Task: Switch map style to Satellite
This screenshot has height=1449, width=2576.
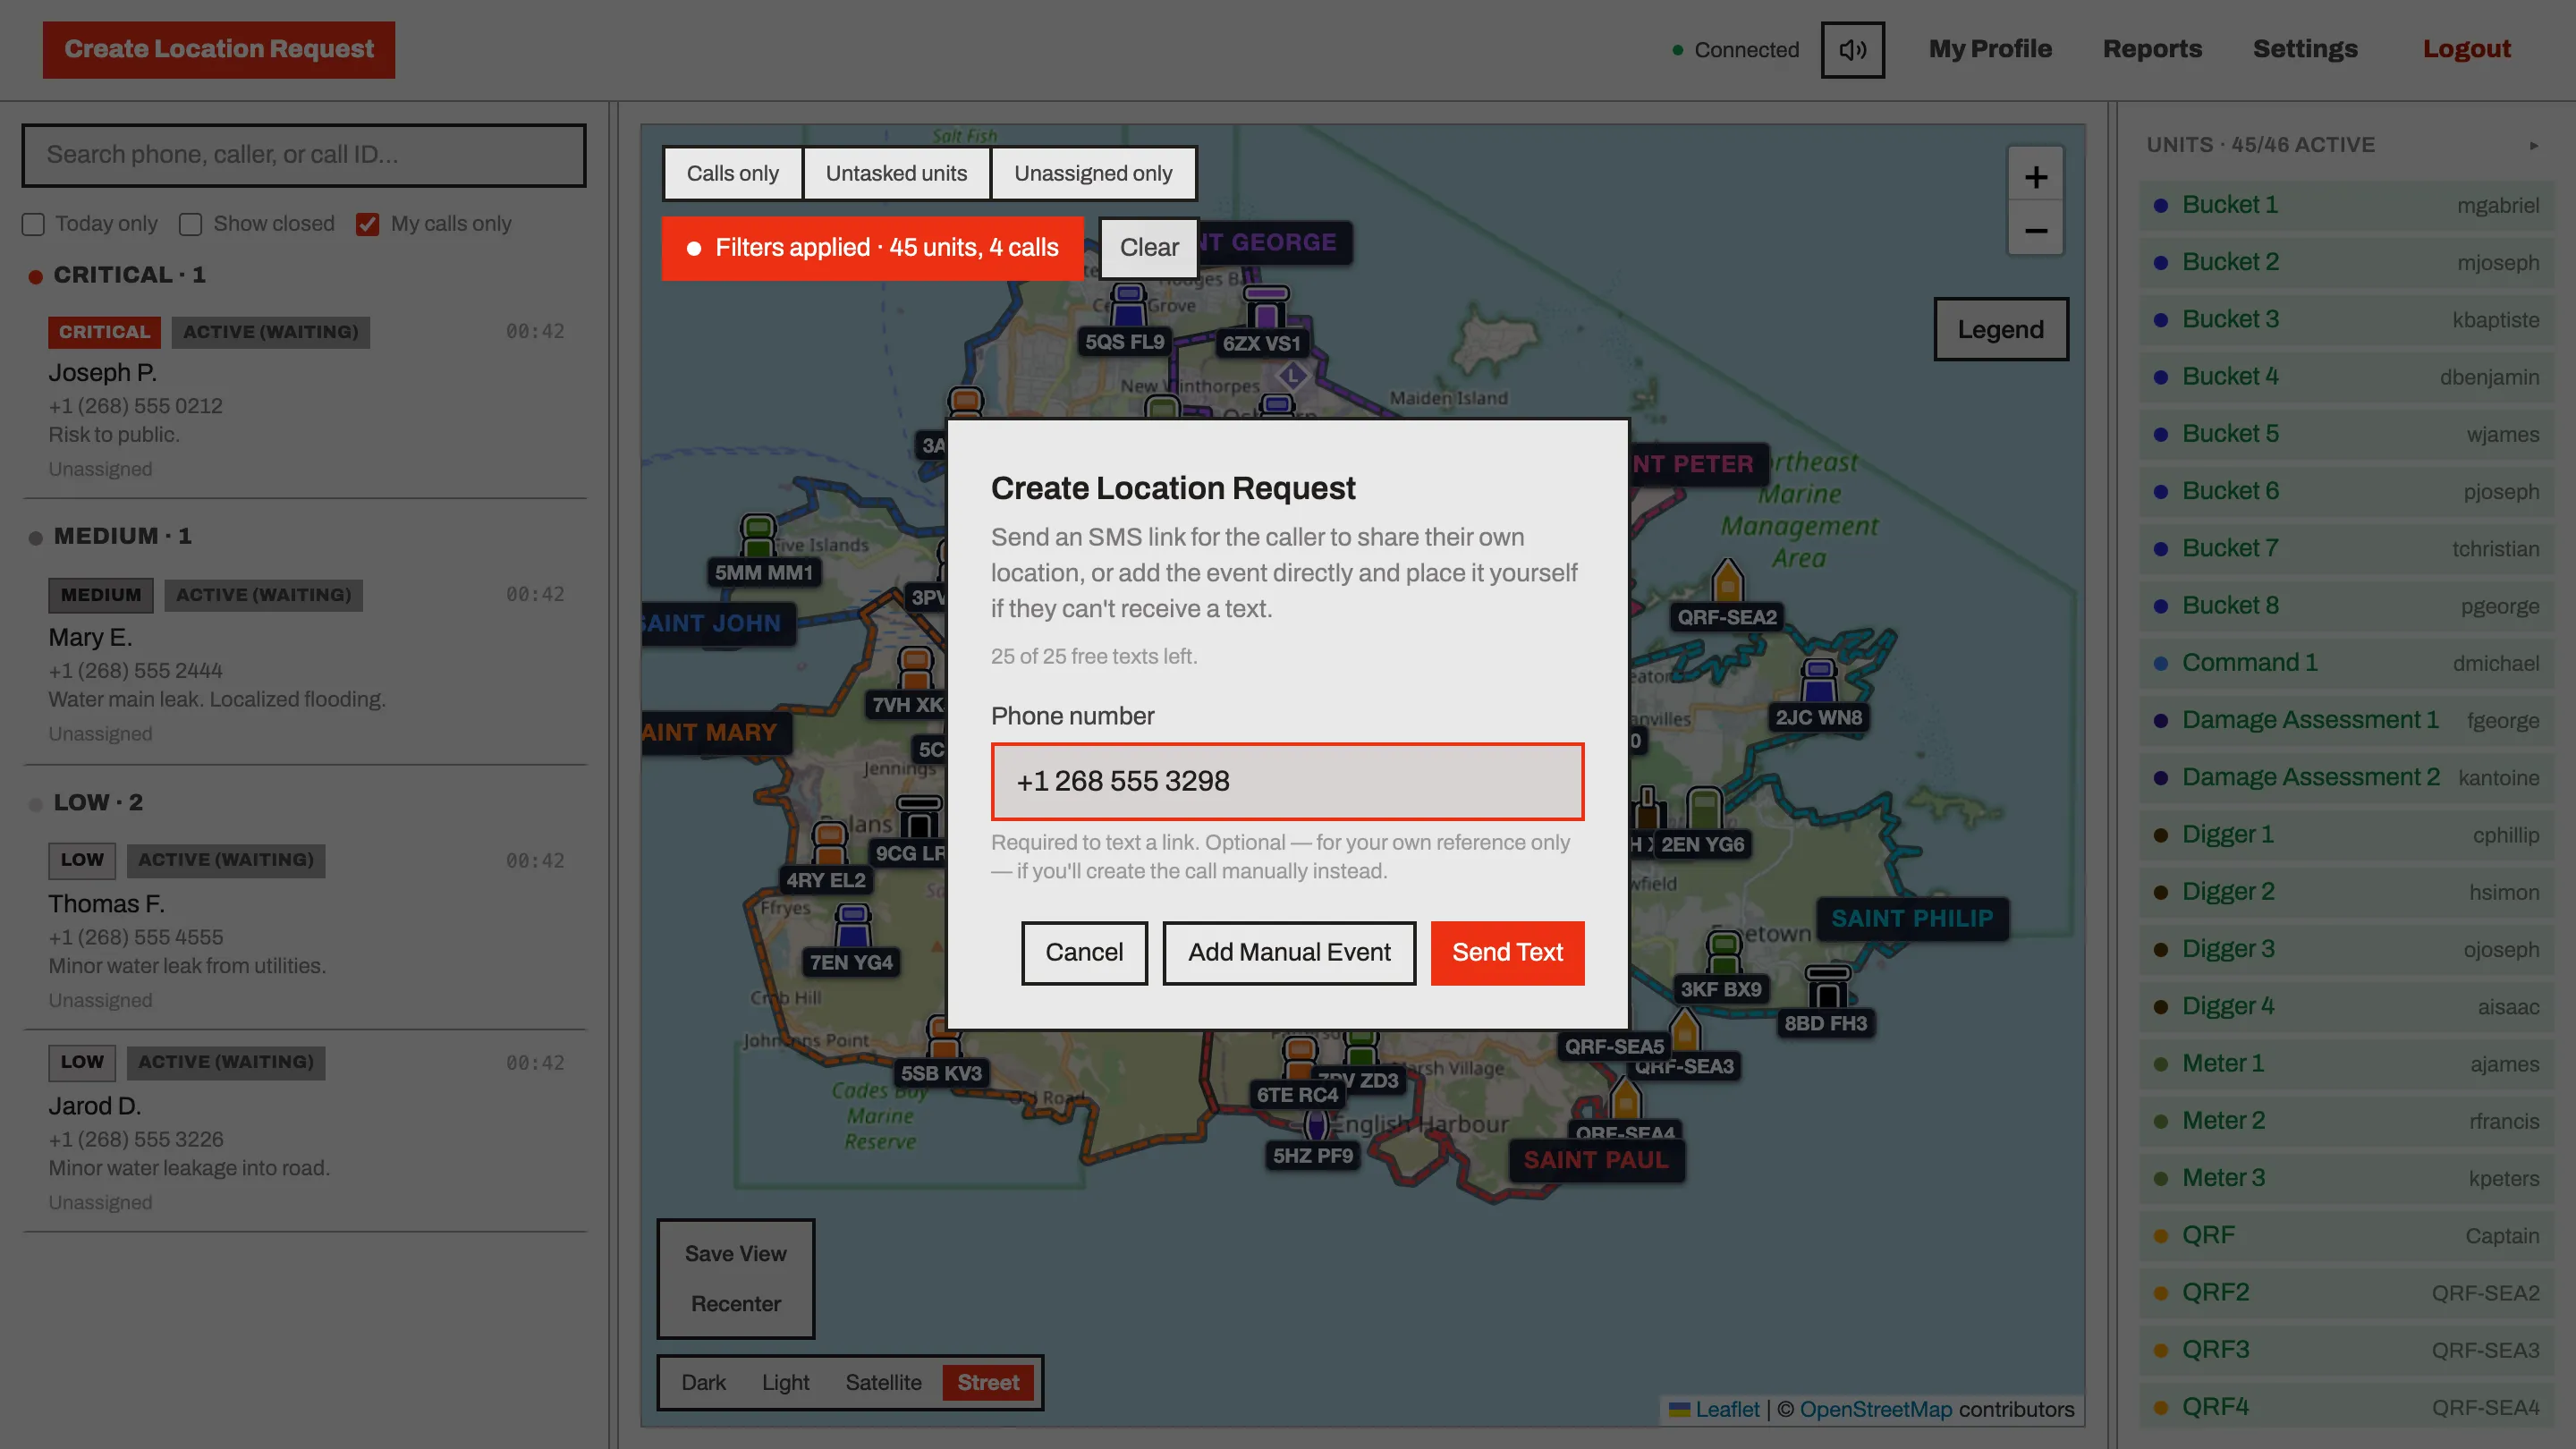Action: tap(883, 1382)
